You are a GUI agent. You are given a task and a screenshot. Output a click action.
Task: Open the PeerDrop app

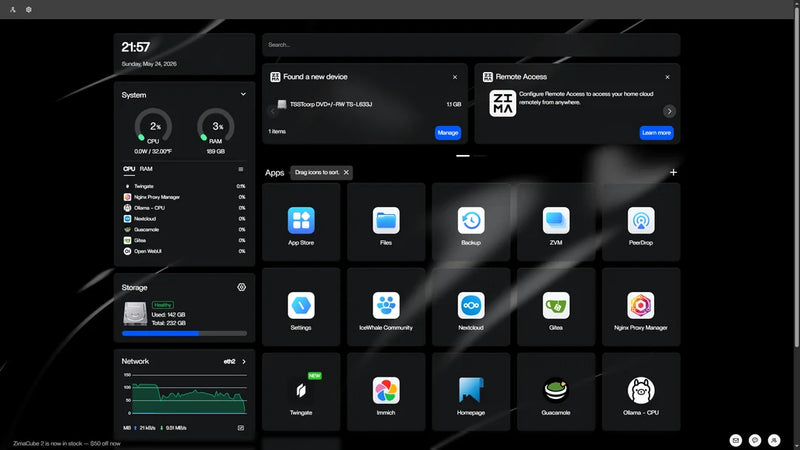click(641, 221)
